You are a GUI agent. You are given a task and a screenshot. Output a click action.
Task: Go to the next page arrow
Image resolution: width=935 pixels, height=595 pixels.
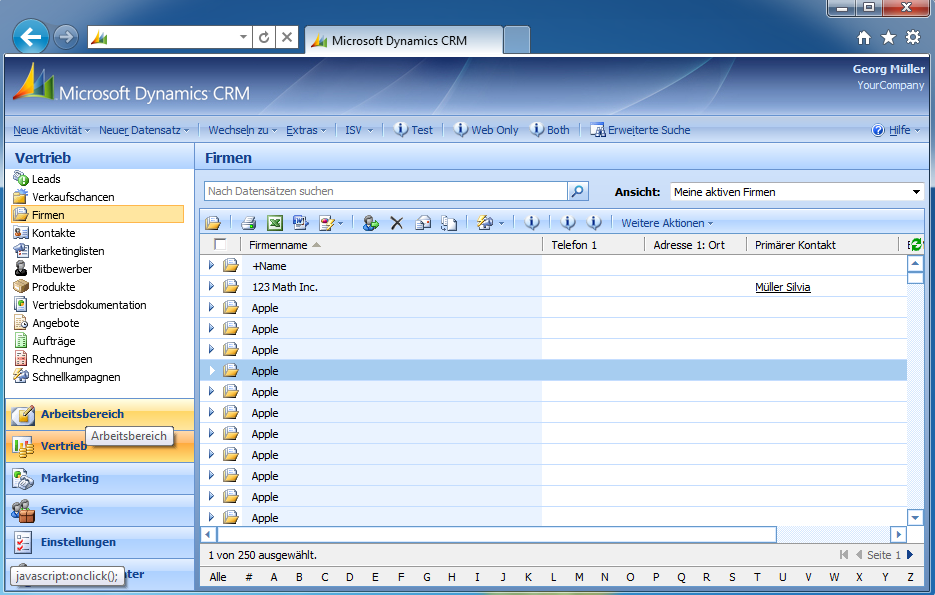(910, 554)
